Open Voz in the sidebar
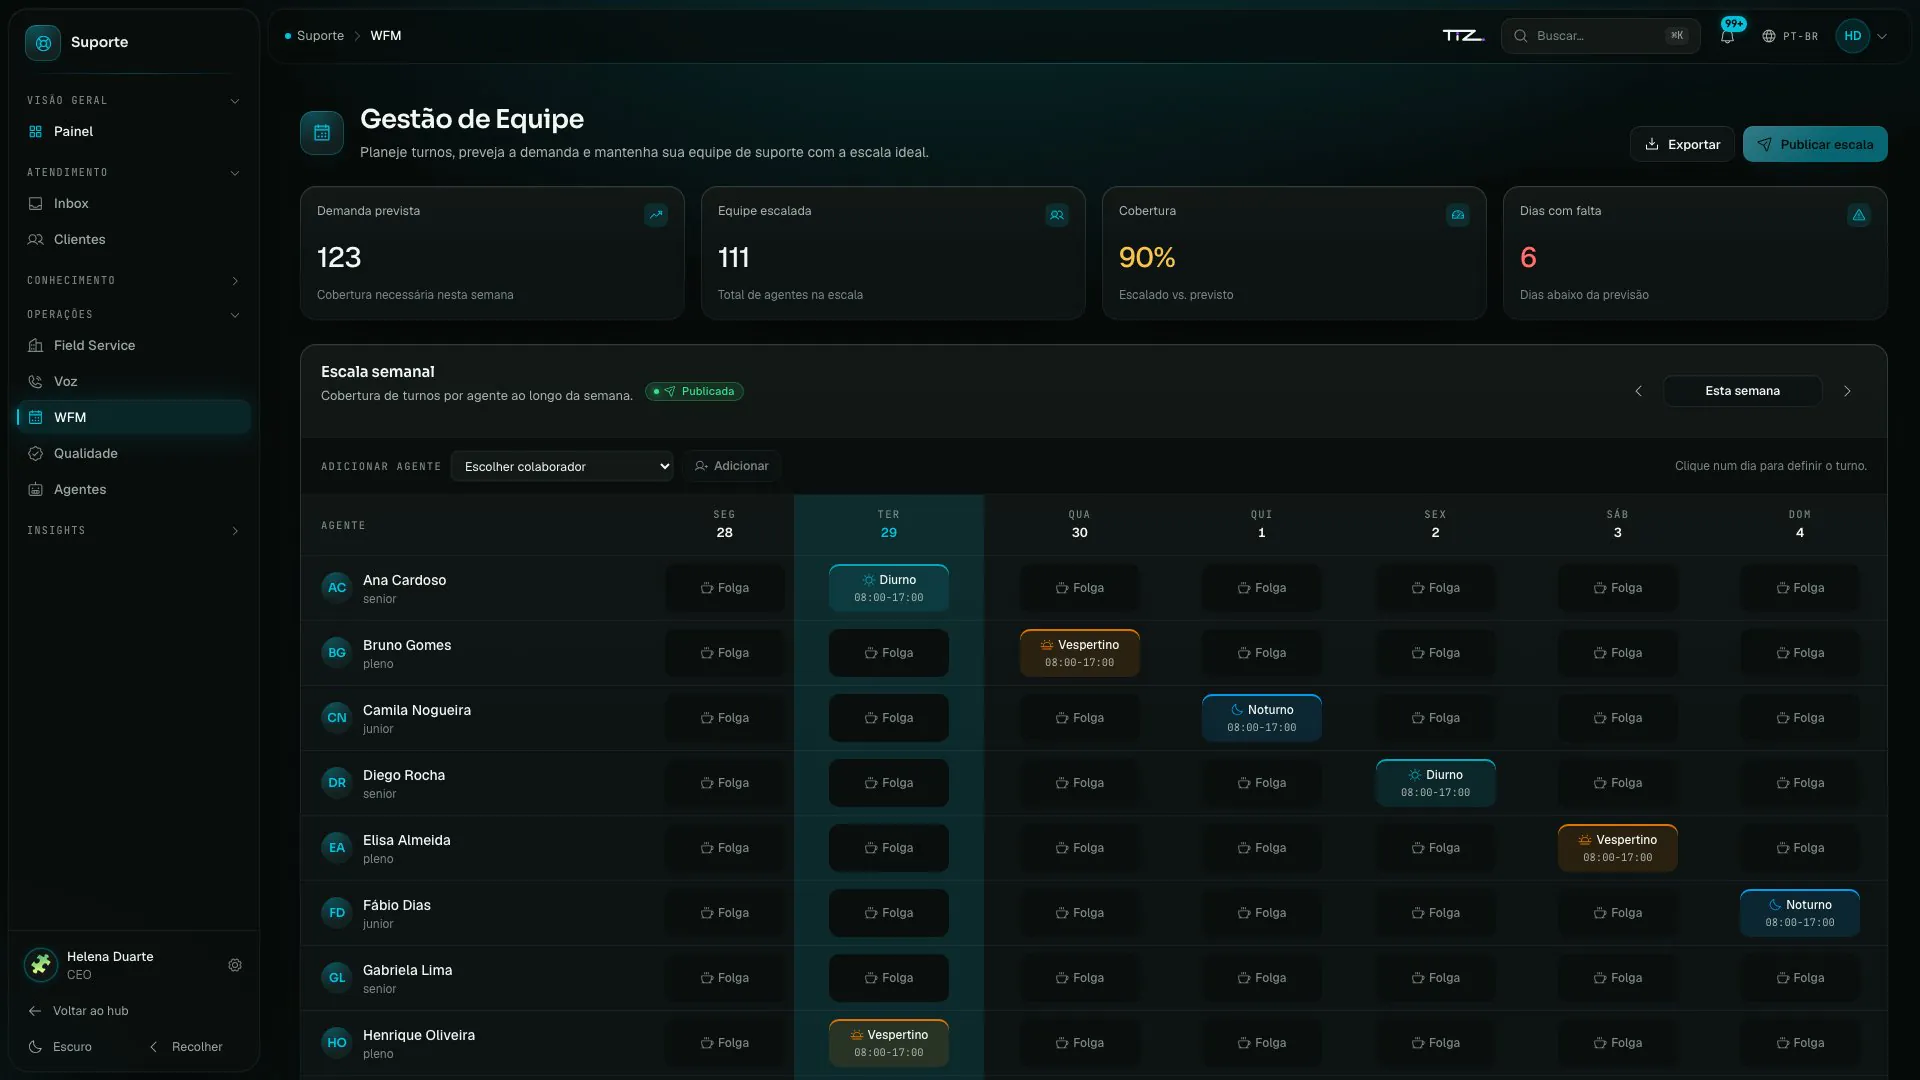Screen dimensions: 1920x1080 click(134, 381)
